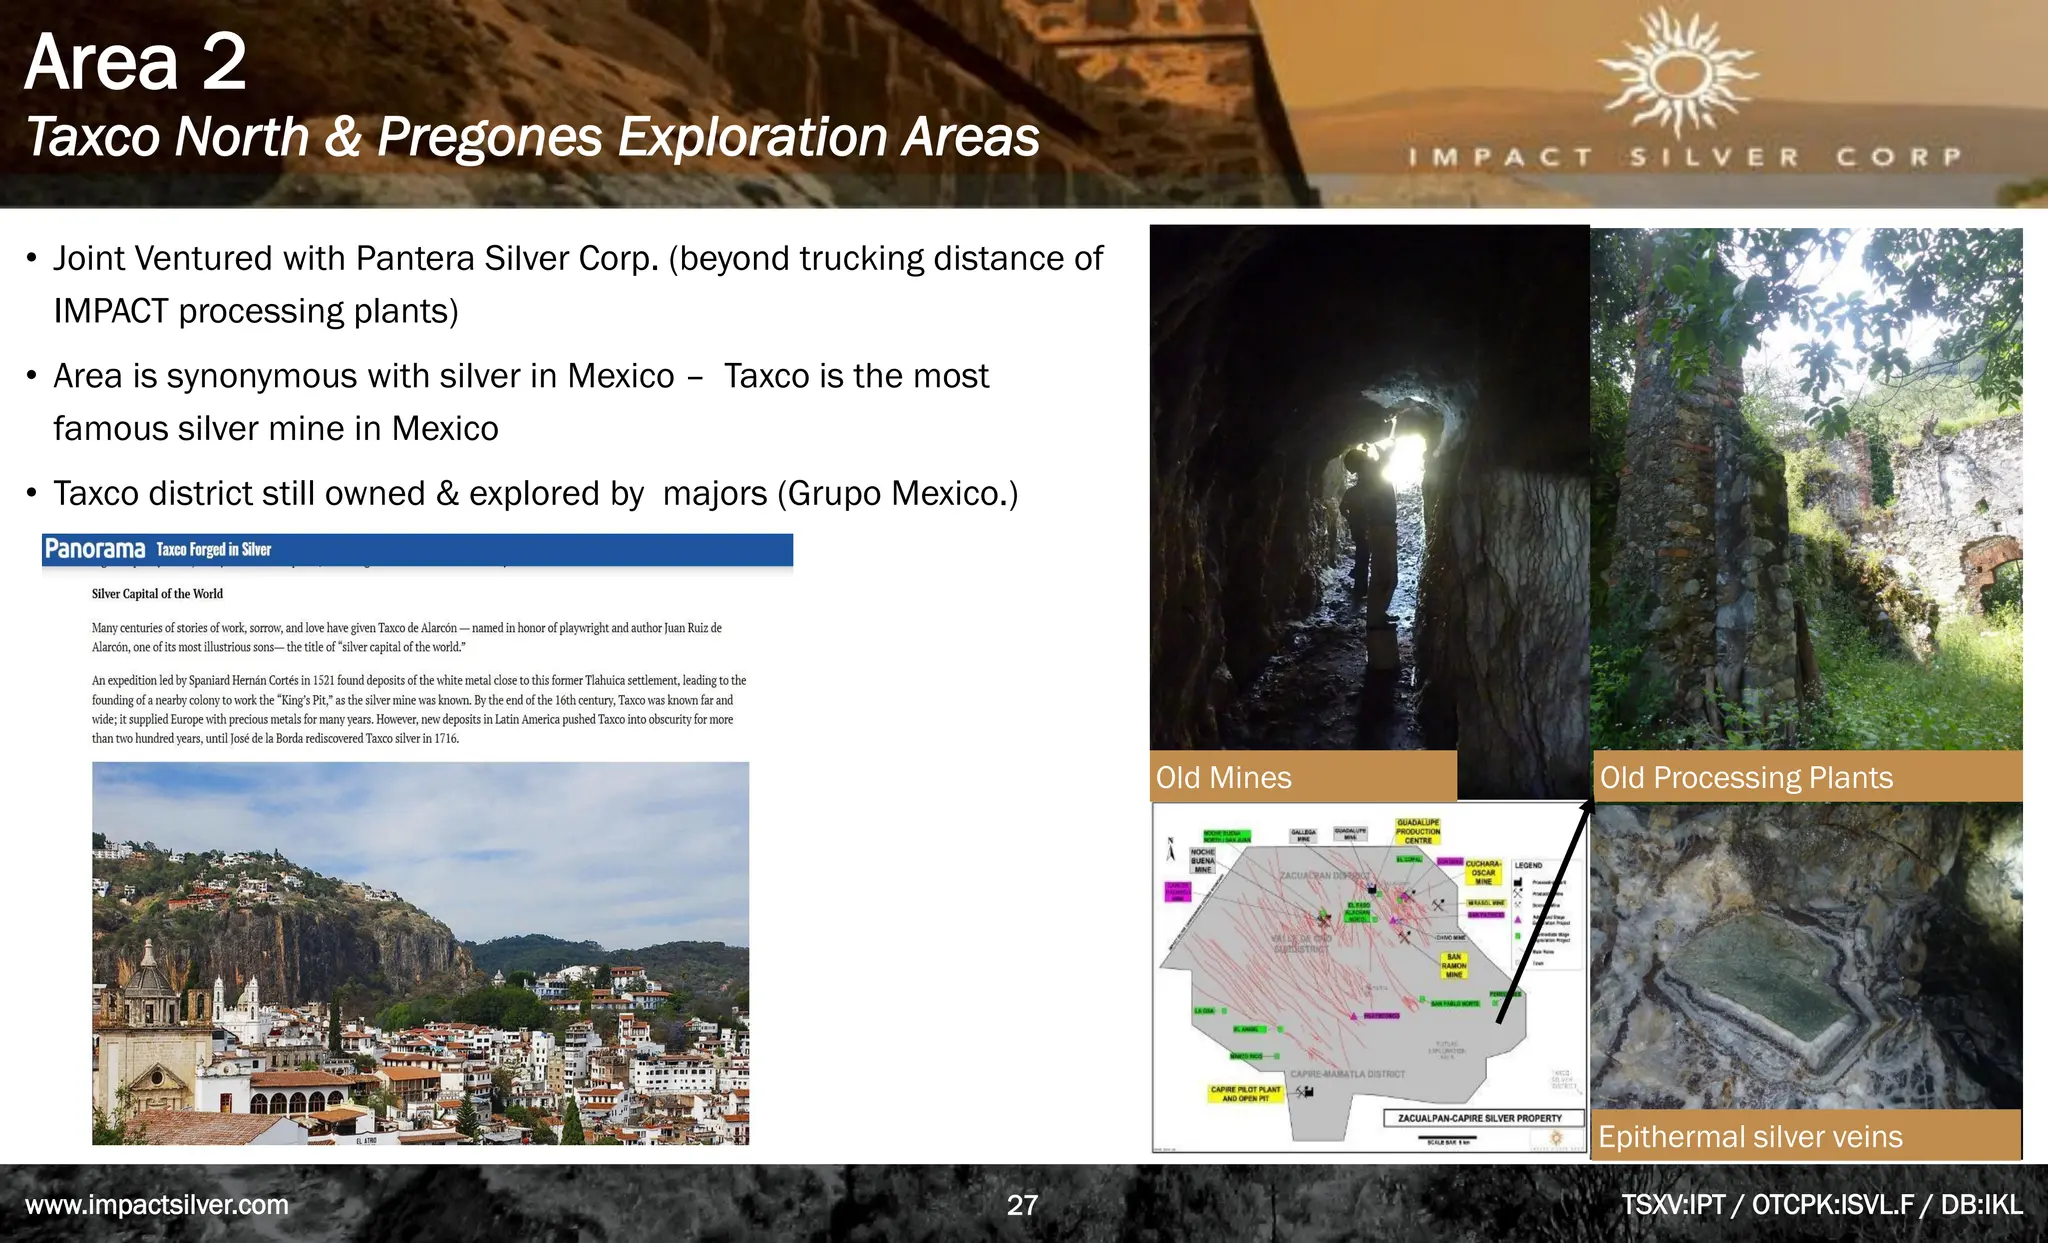The height and width of the screenshot is (1243, 2048).
Task: Select the Silver Capital of the World heading
Action: click(x=157, y=594)
